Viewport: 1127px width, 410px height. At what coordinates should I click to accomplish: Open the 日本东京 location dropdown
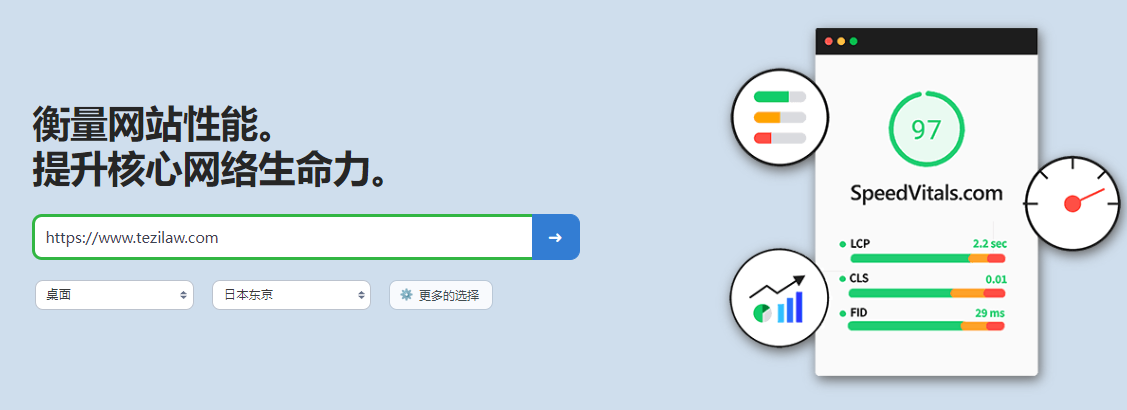pos(291,295)
